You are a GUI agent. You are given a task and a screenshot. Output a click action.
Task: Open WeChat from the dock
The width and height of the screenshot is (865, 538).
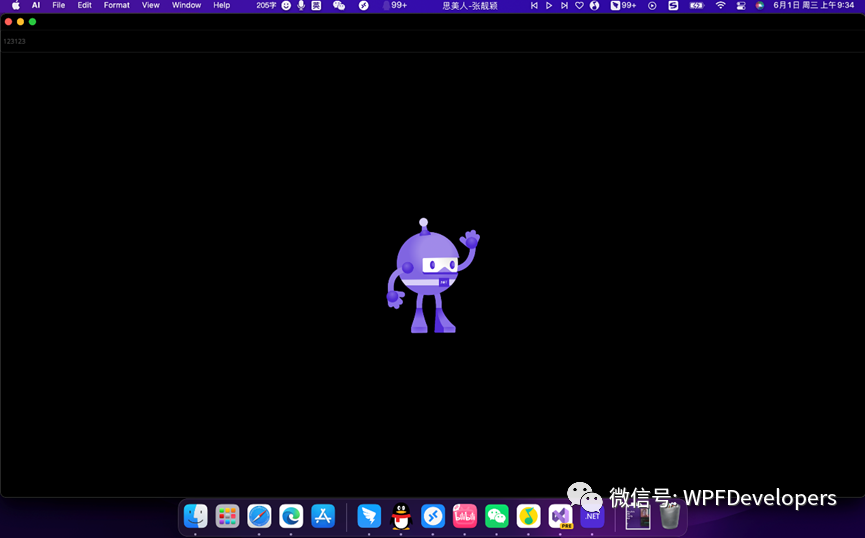tap(497, 516)
